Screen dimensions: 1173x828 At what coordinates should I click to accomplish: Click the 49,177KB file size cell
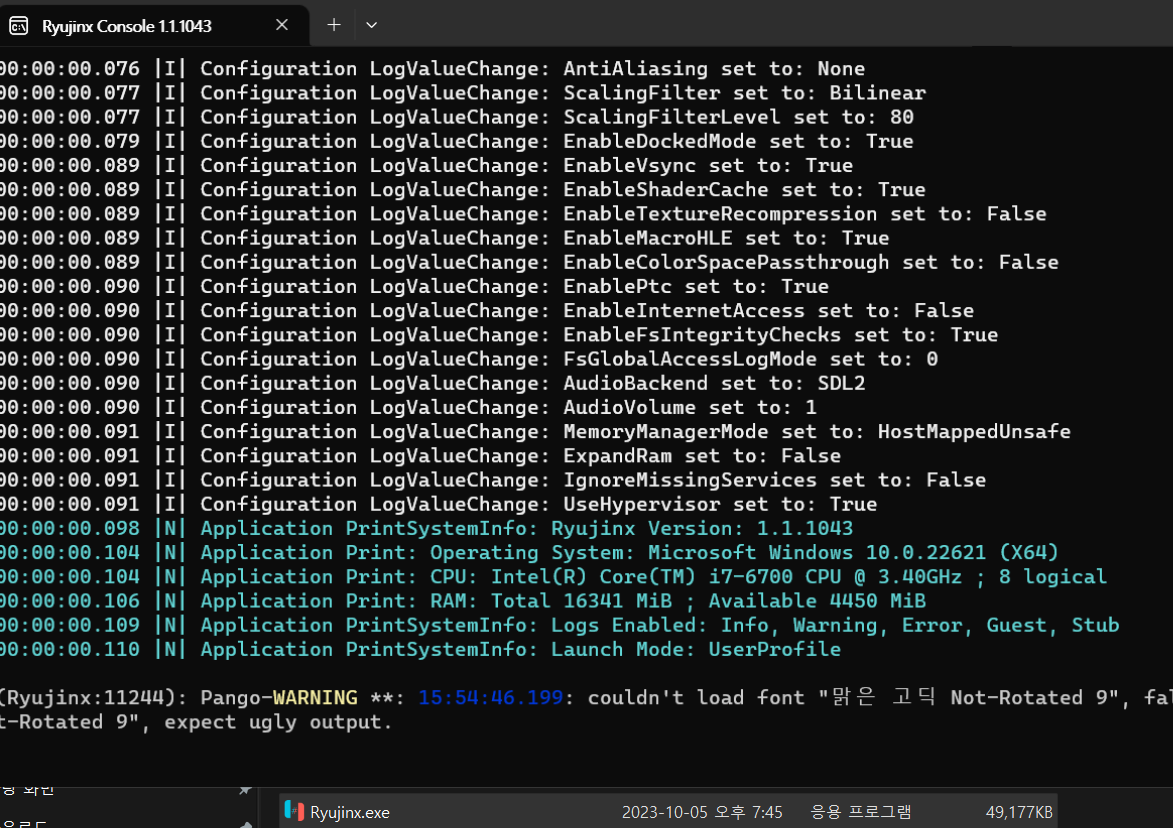click(x=1019, y=812)
